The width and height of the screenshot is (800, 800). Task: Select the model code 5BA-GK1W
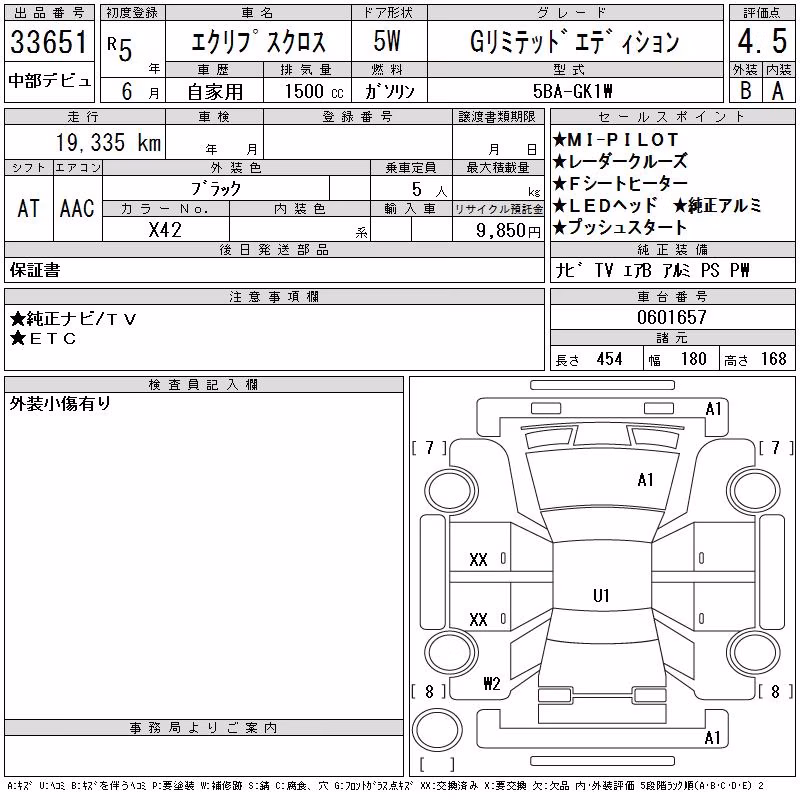(x=572, y=91)
